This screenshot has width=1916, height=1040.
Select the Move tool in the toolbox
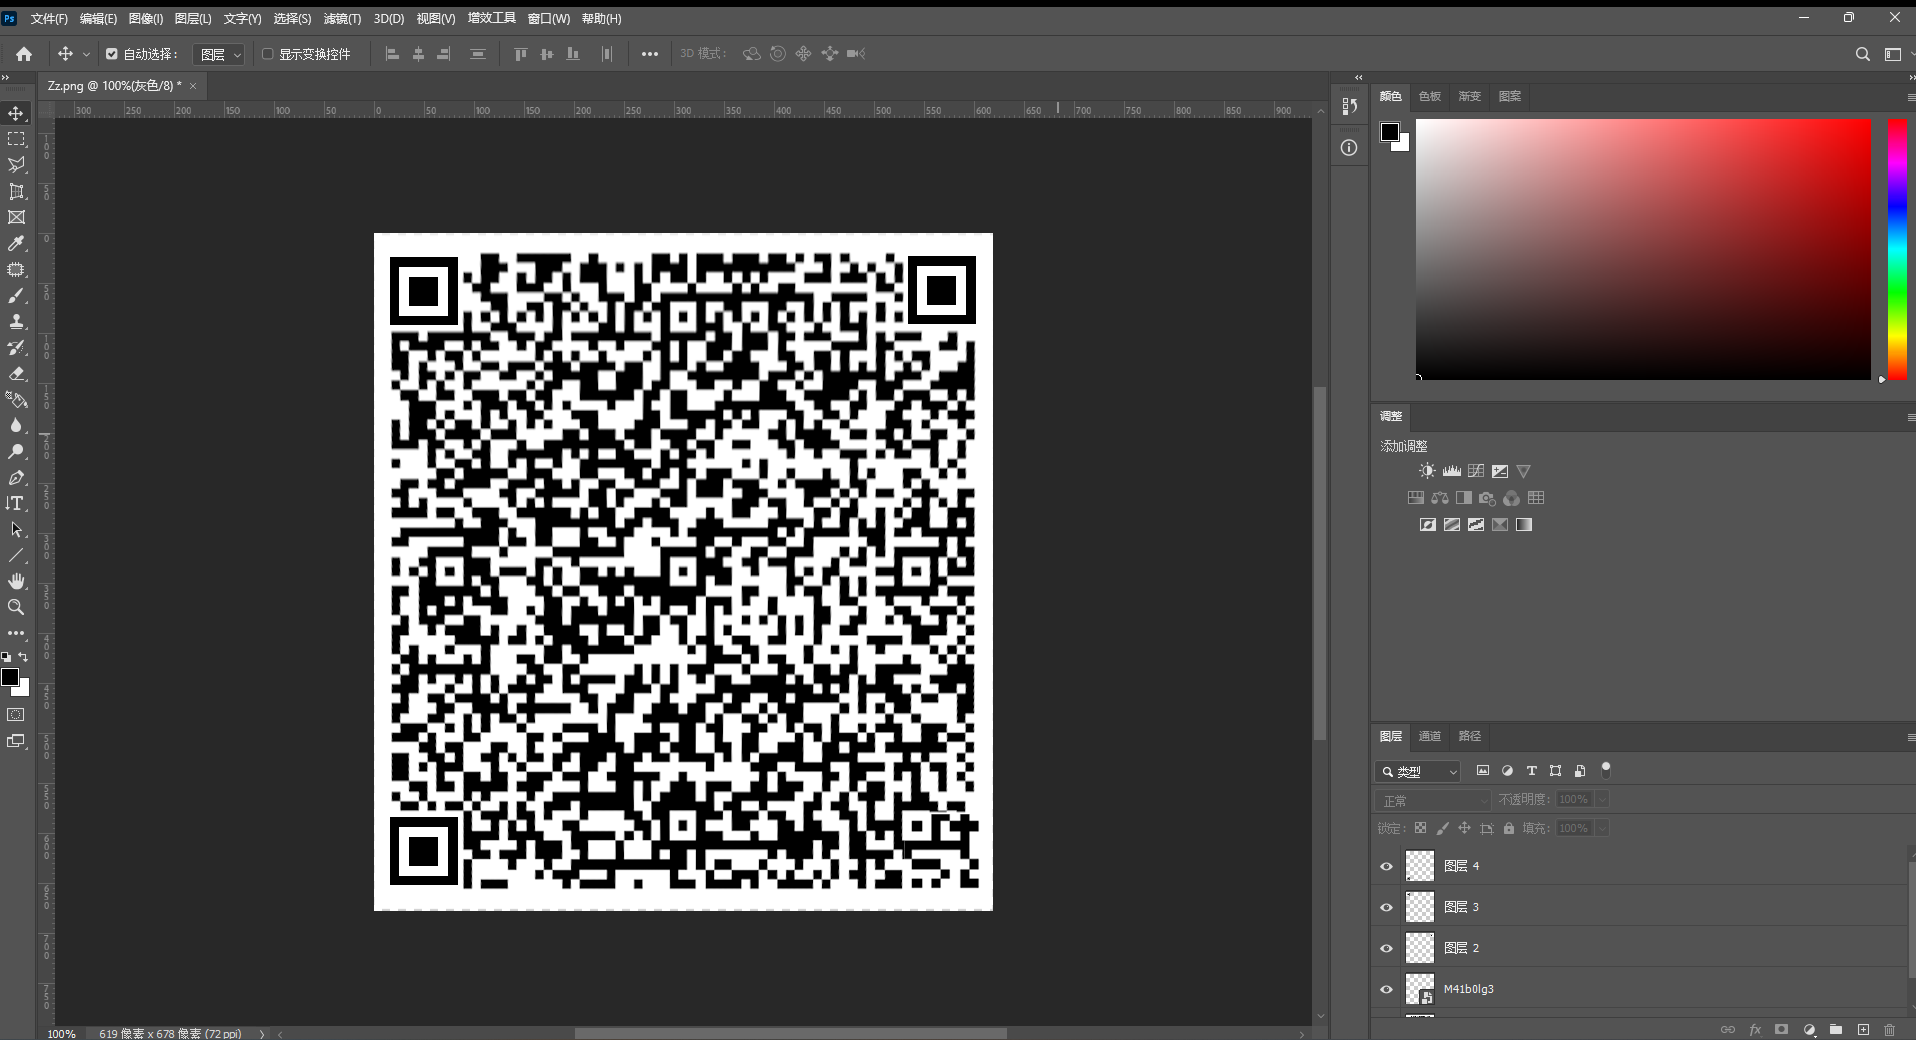click(x=16, y=113)
